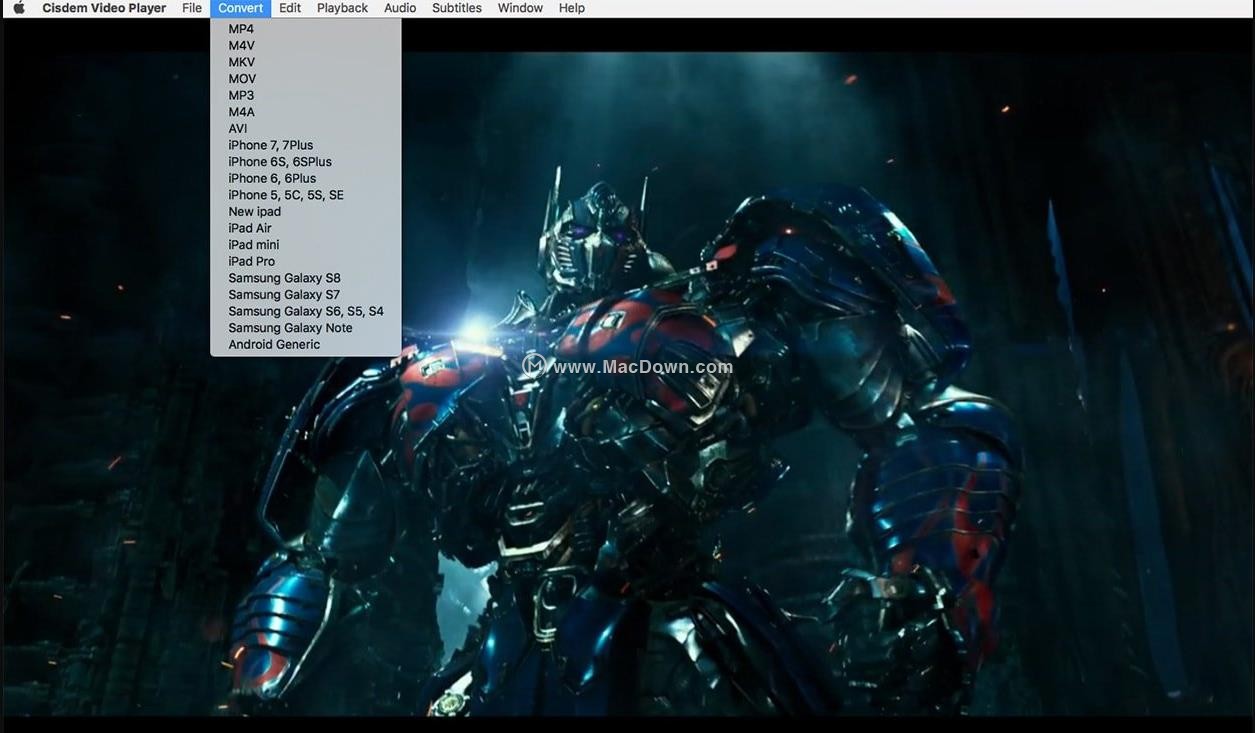Select the iPhone 5, 5C, 5S, SE preset
Image resolution: width=1255 pixels, height=733 pixels.
pos(285,195)
